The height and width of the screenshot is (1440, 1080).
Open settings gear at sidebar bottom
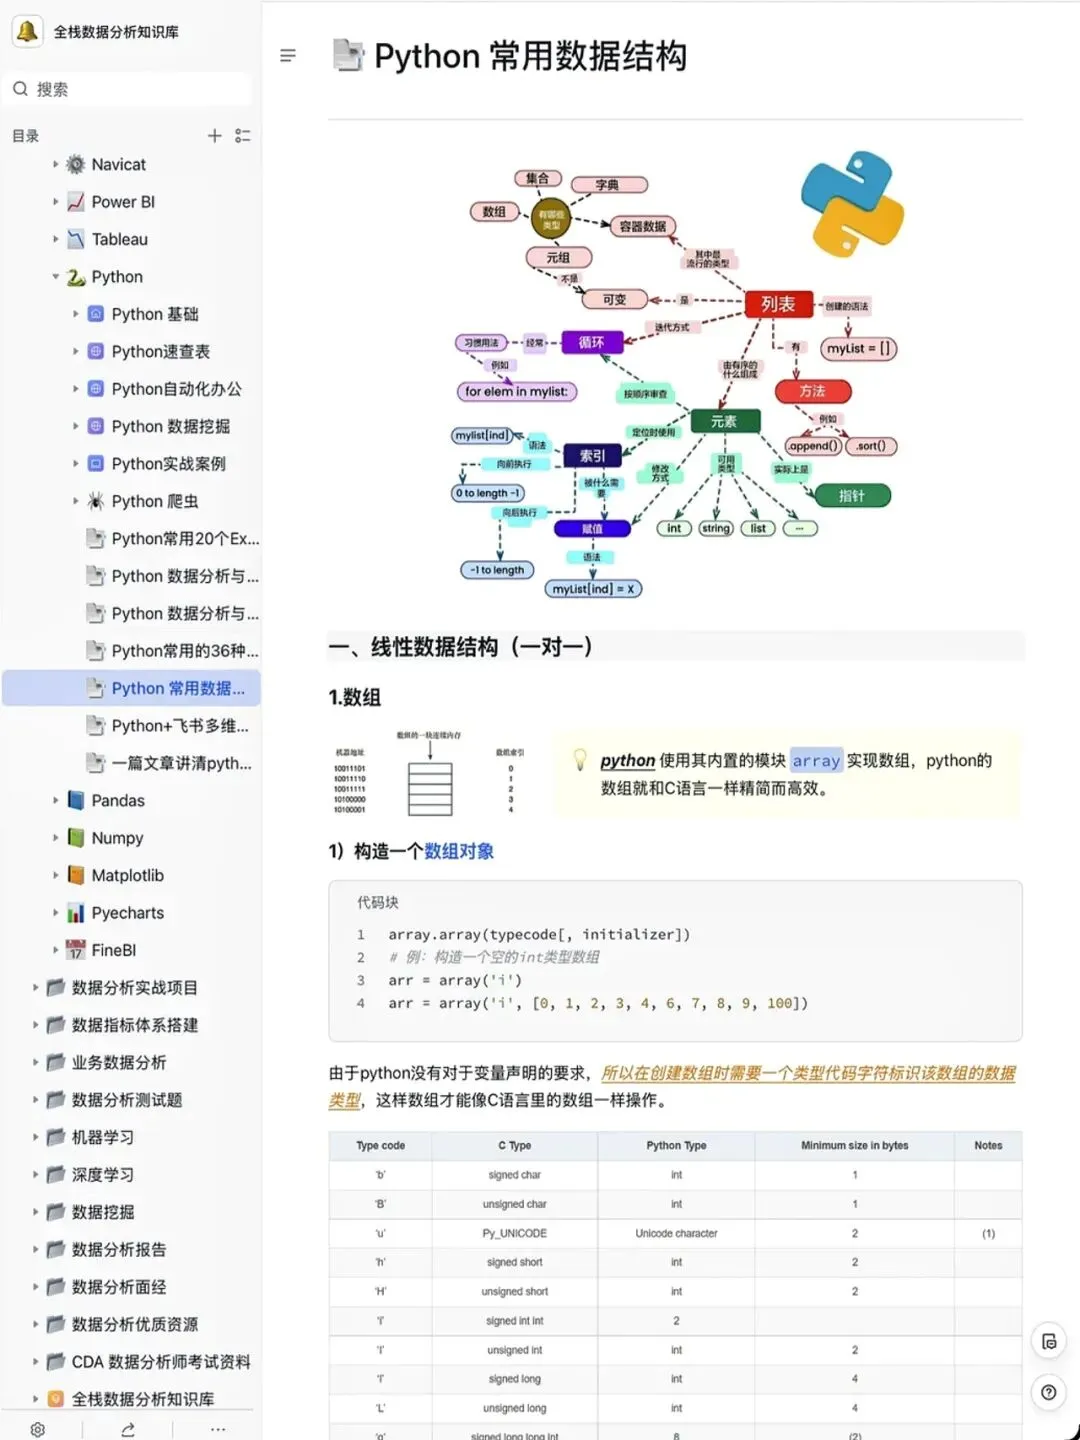[x=37, y=1430]
